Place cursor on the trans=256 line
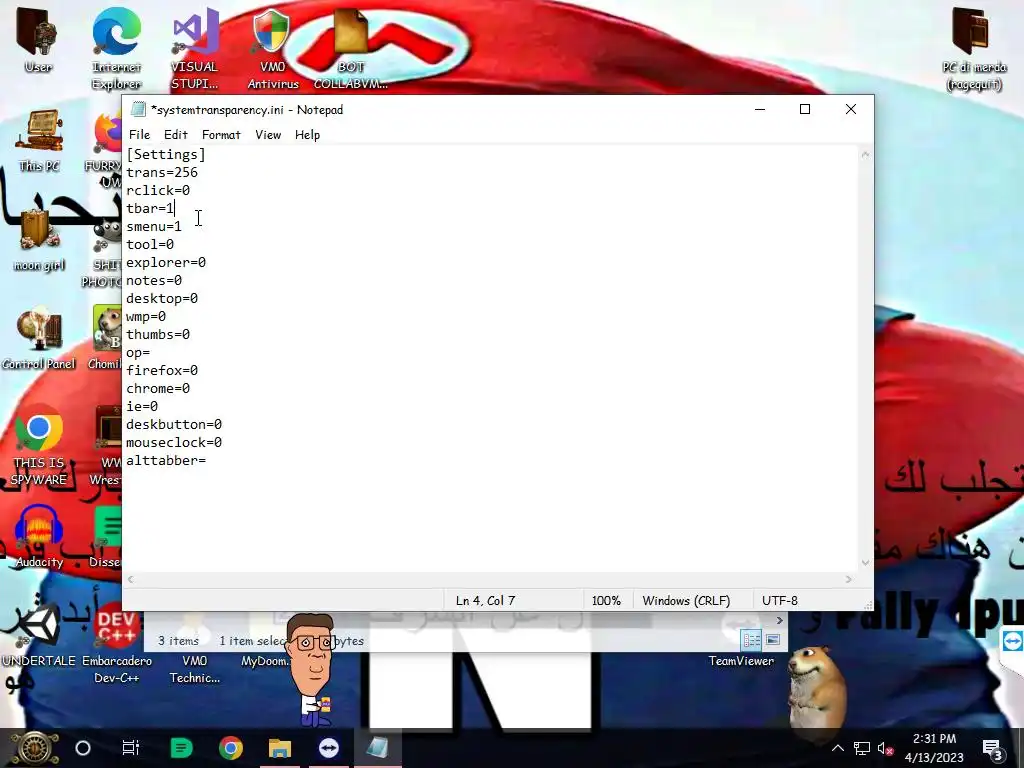Viewport: 1024px width, 768px height. (x=162, y=172)
